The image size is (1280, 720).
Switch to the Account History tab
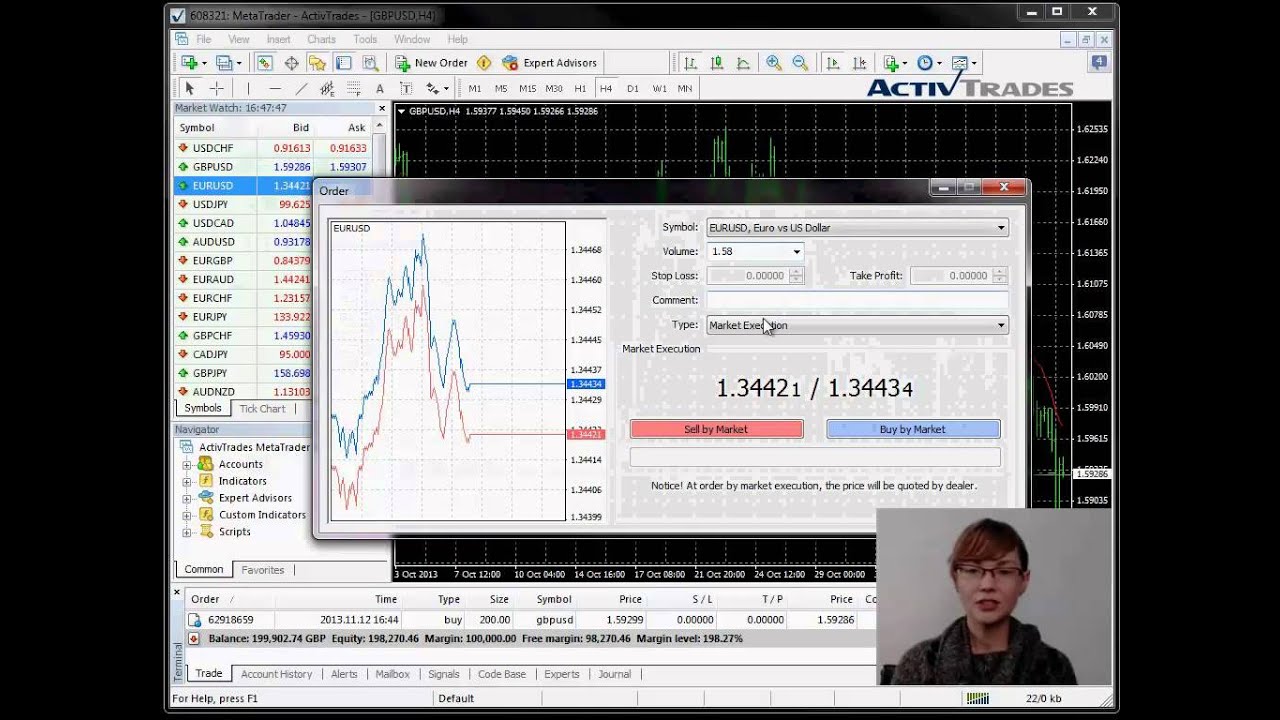[x=276, y=674]
